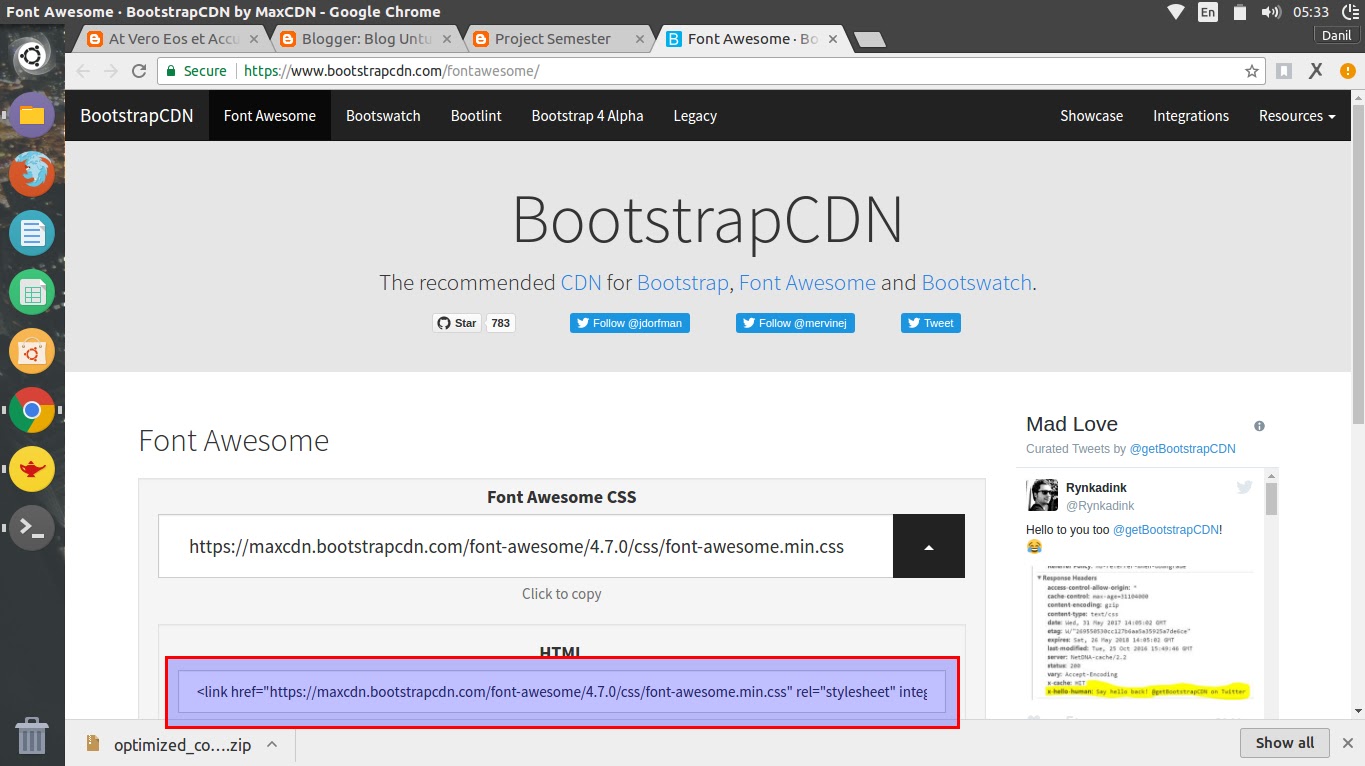This screenshot has height=766, width=1365.
Task: Click the Tweet button
Action: pyautogui.click(x=931, y=323)
